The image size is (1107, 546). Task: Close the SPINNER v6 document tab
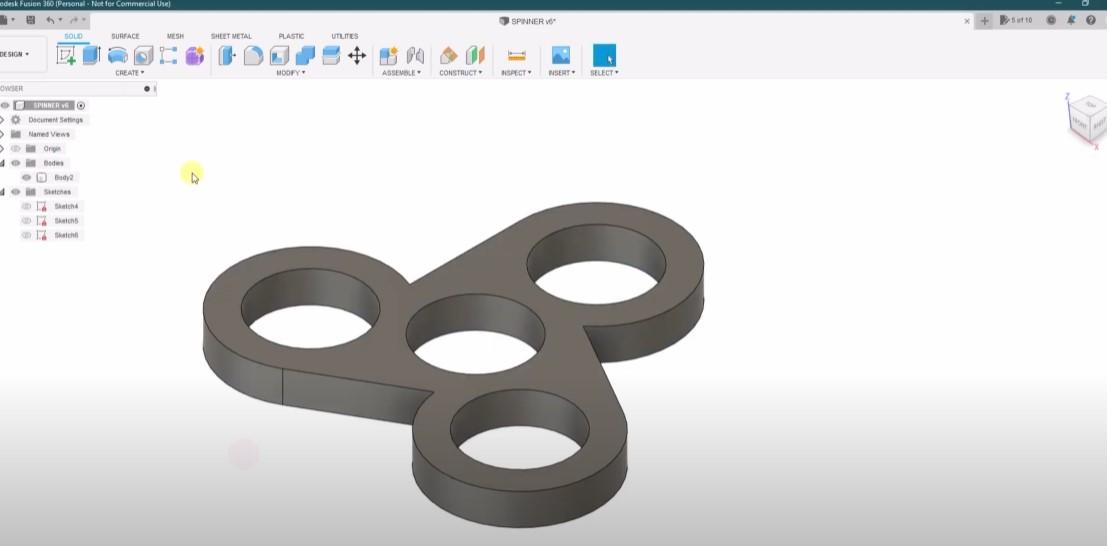click(x=967, y=21)
